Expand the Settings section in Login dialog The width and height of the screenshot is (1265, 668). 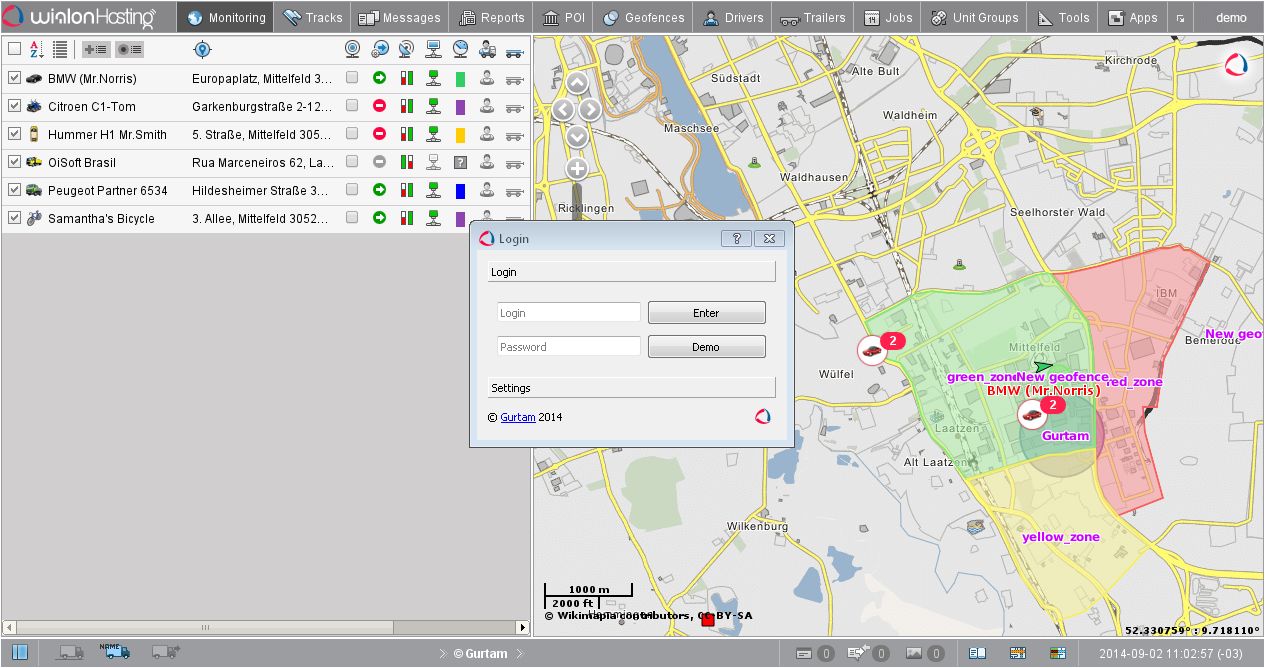631,387
